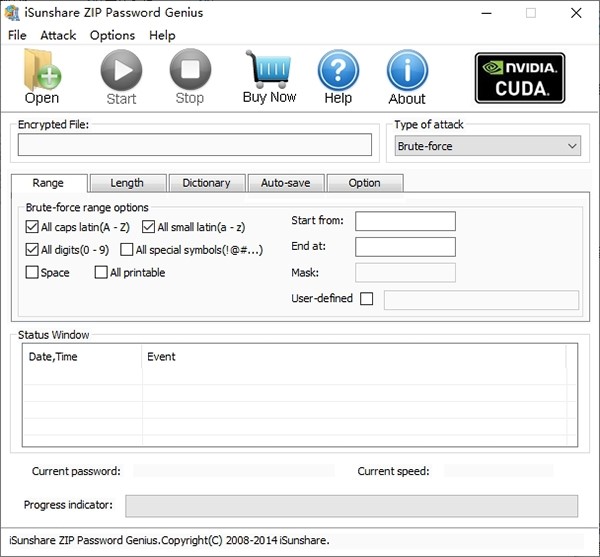Screen dimensions: 600x557
Task: Open the Attack menu
Action: pos(58,35)
